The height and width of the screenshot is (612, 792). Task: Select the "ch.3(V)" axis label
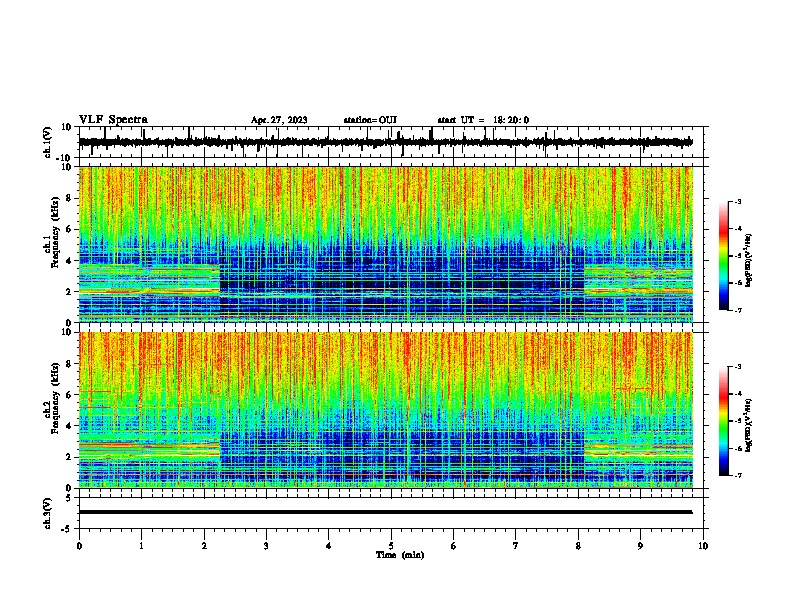click(x=48, y=514)
